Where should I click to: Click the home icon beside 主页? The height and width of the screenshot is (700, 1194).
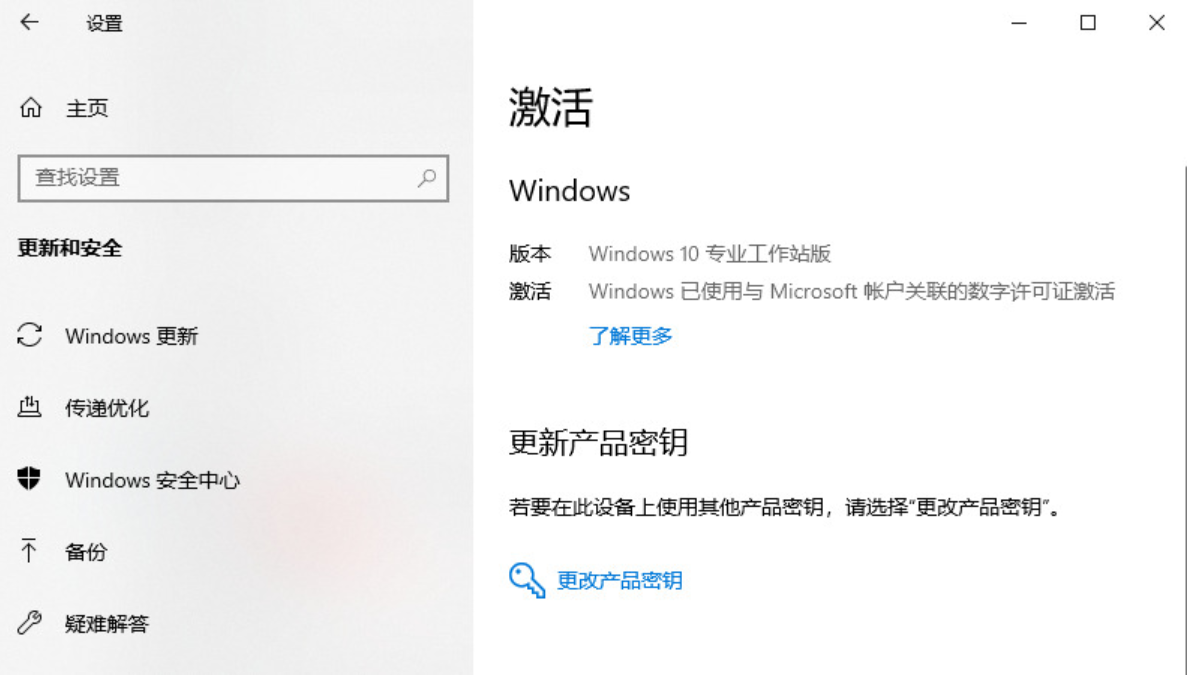tap(30, 107)
